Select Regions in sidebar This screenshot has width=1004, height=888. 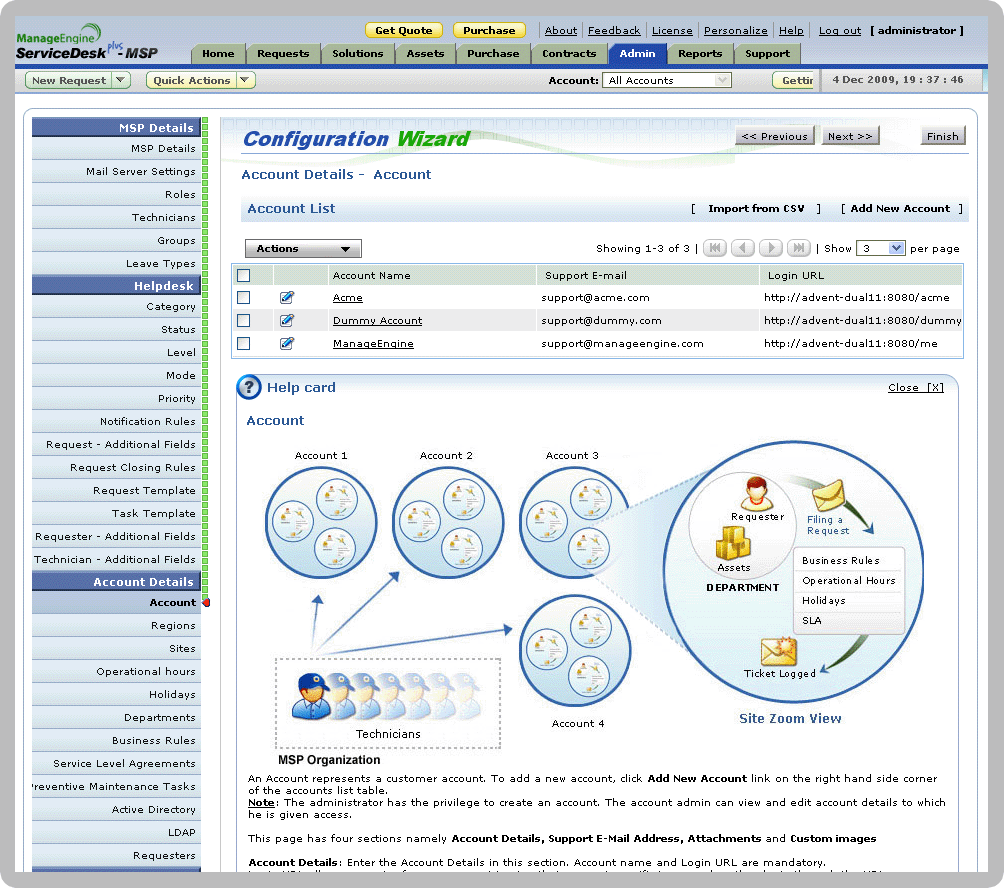tap(117, 626)
